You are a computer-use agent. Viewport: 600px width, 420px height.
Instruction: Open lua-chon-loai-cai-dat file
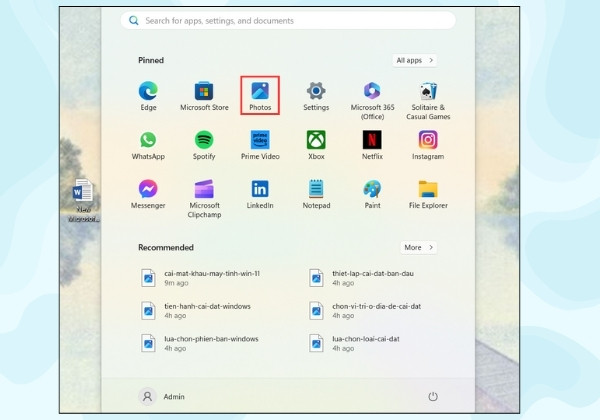tap(354, 343)
